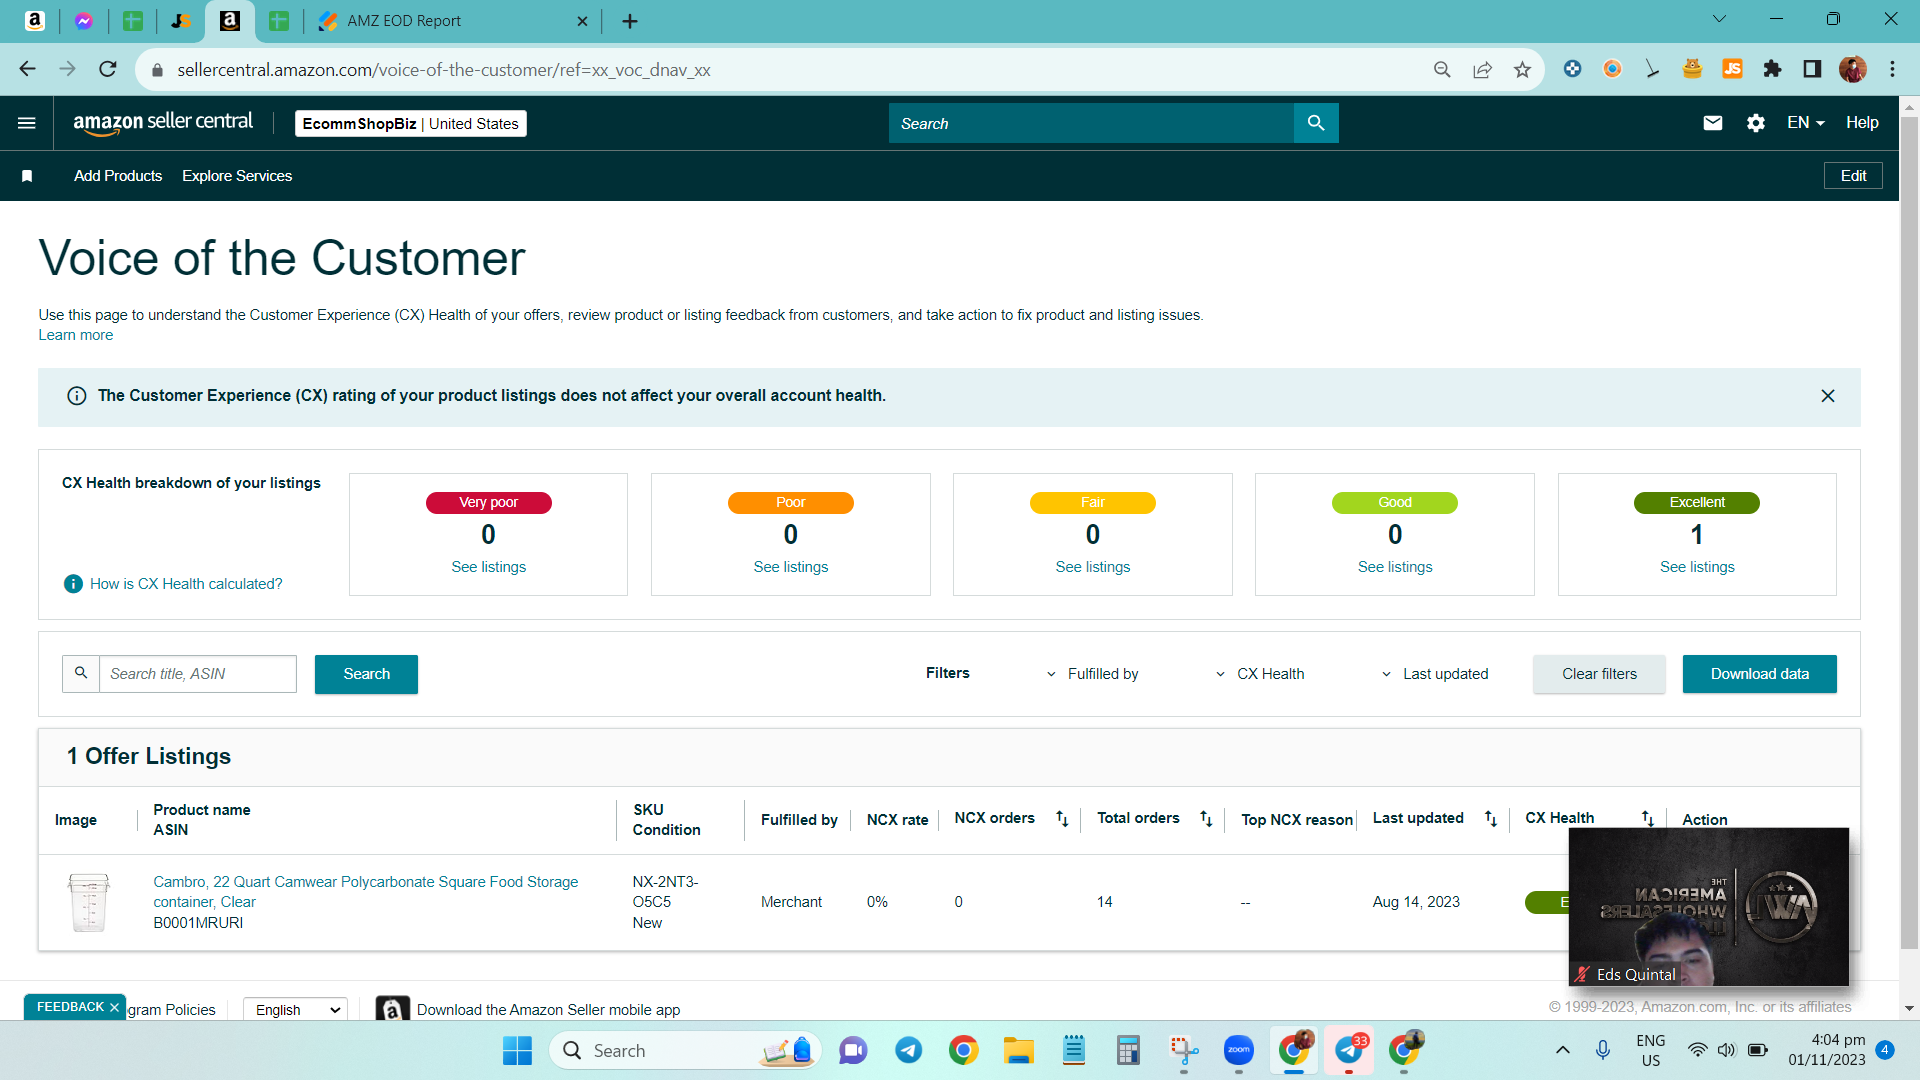Viewport: 1920px width, 1080px height.
Task: See listings under Good
Action: point(1394,567)
